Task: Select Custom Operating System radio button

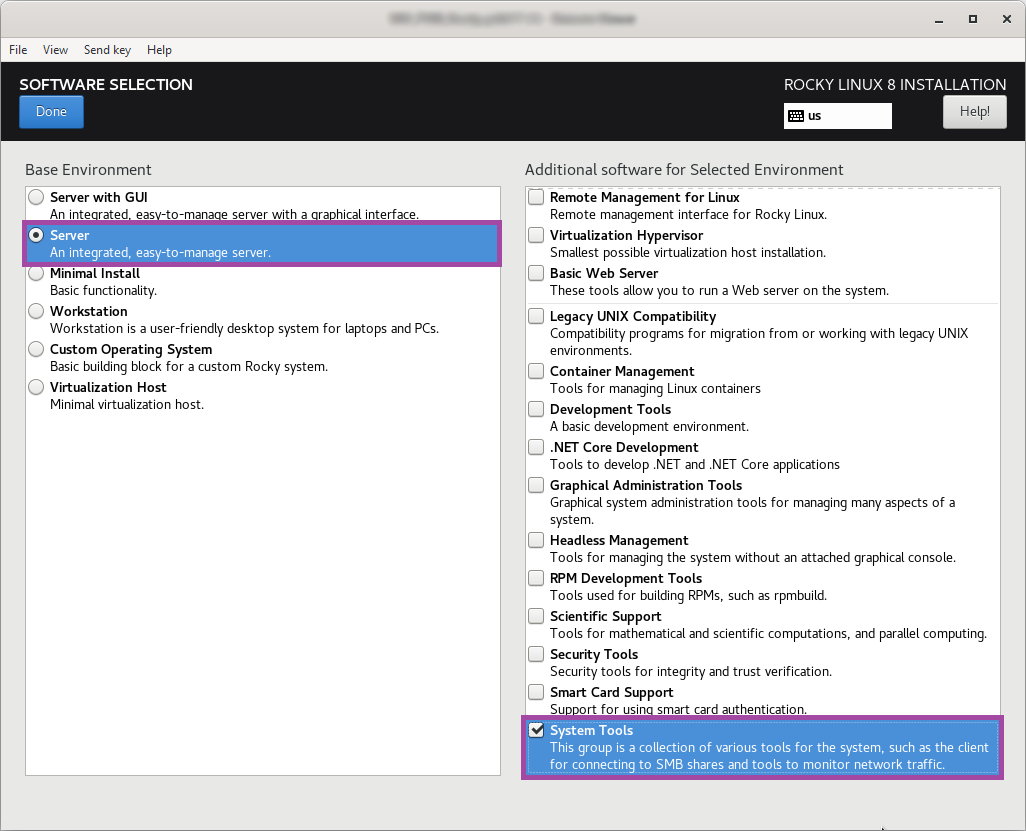Action: tap(36, 349)
